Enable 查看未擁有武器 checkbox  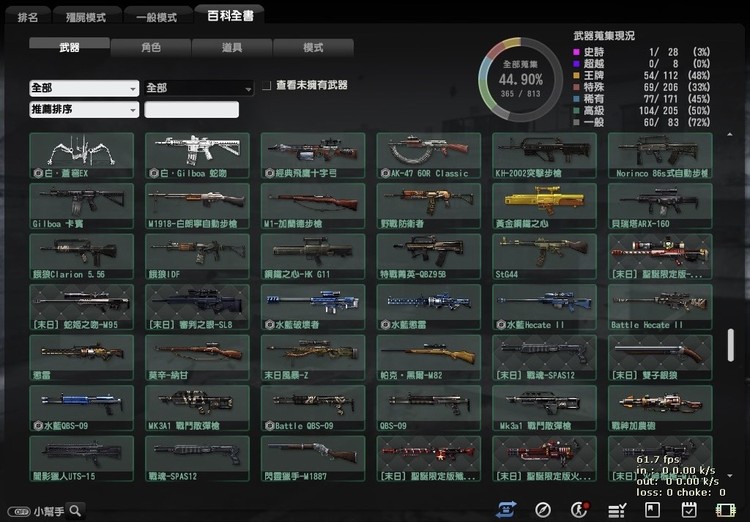coord(267,86)
